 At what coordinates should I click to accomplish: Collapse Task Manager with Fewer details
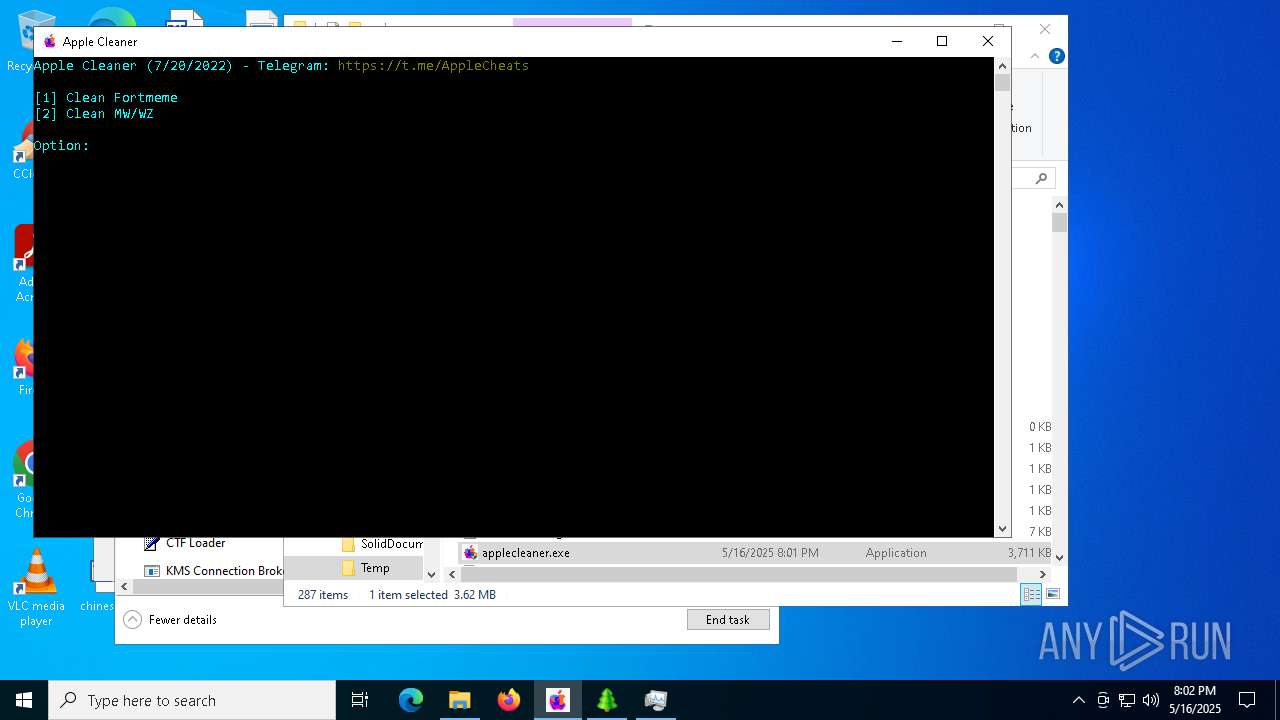coord(171,620)
